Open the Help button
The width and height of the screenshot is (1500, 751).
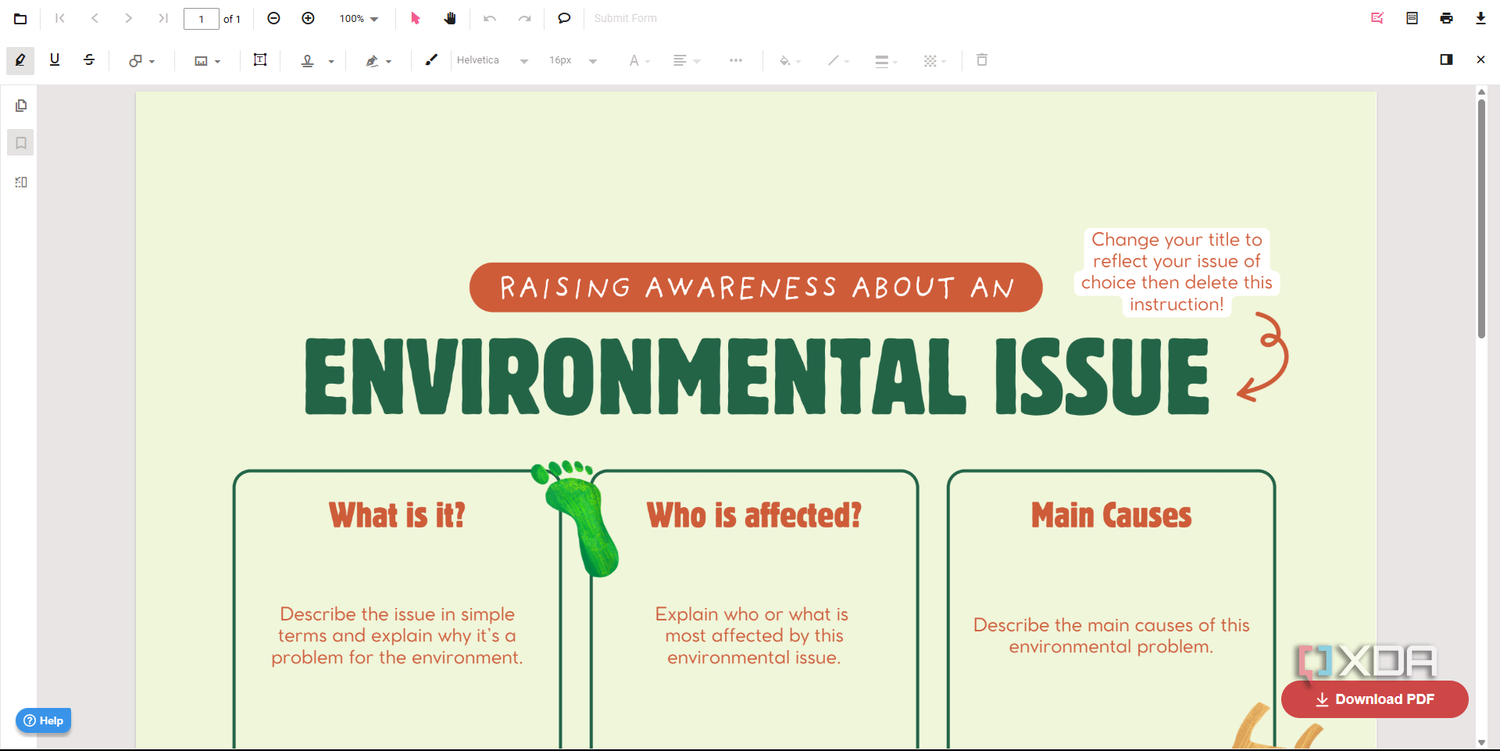point(43,720)
